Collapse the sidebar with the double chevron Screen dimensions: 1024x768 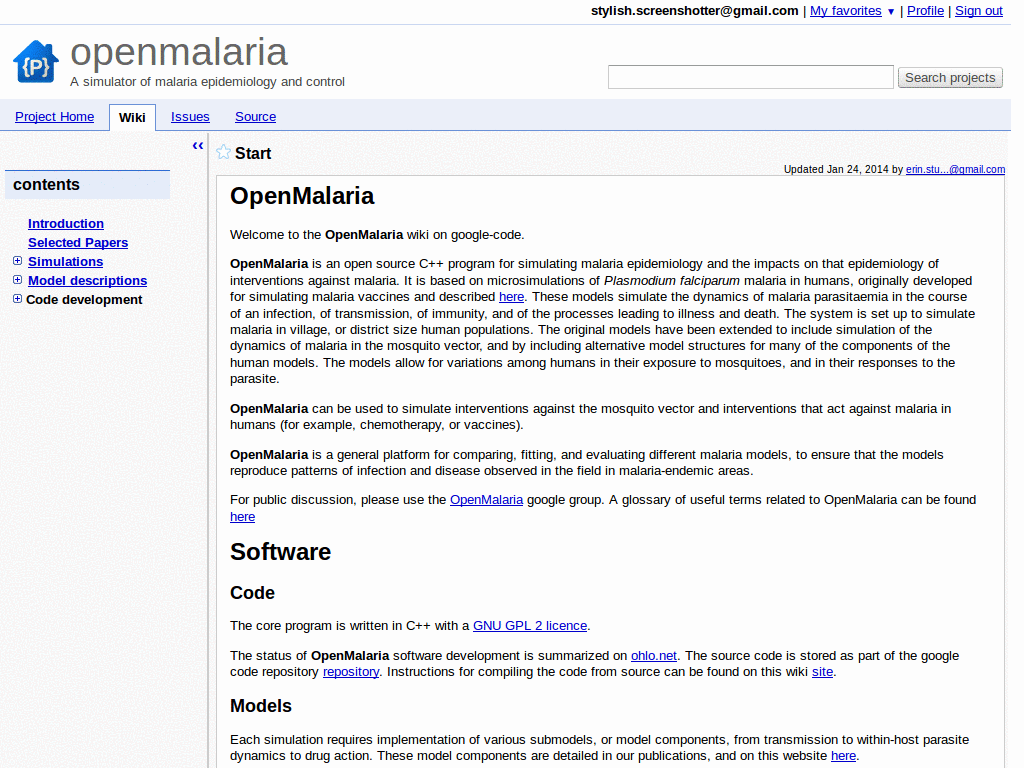(x=198, y=146)
